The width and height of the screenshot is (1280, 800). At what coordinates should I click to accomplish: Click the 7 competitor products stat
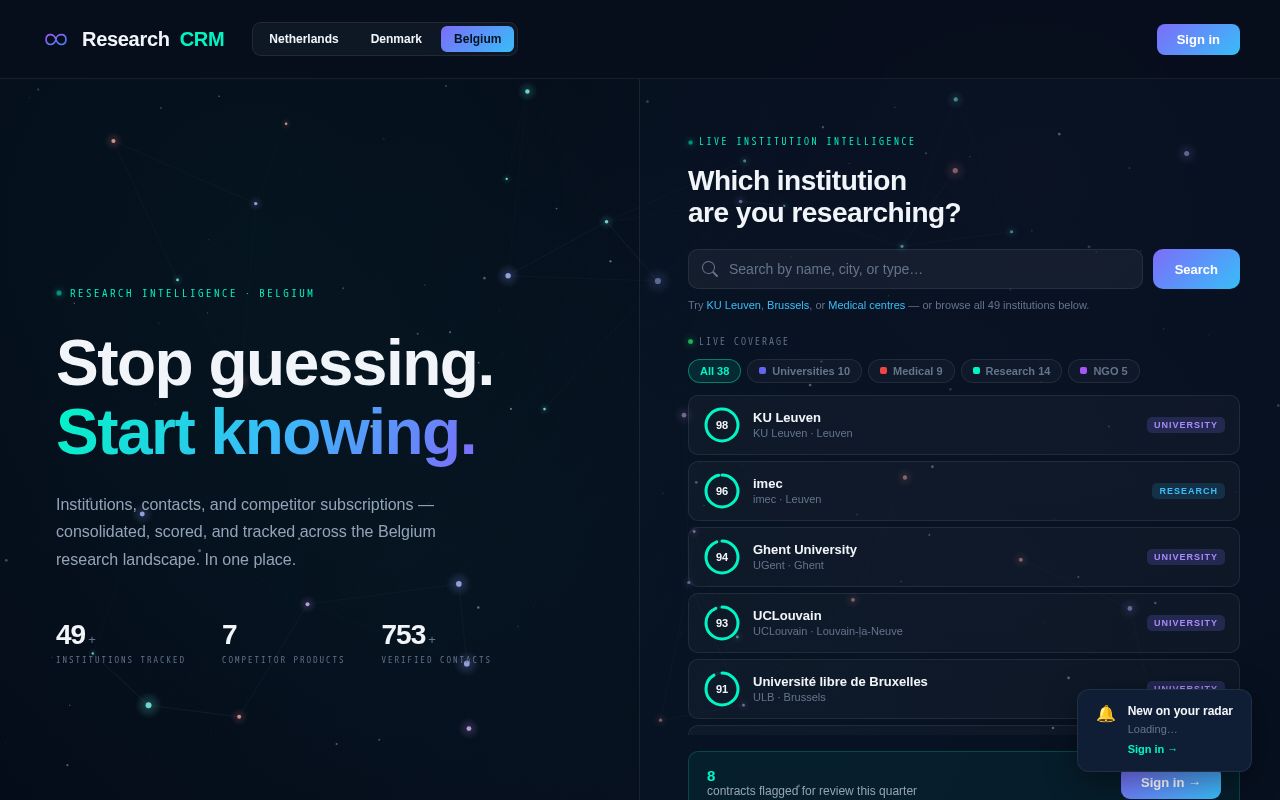pos(283,642)
